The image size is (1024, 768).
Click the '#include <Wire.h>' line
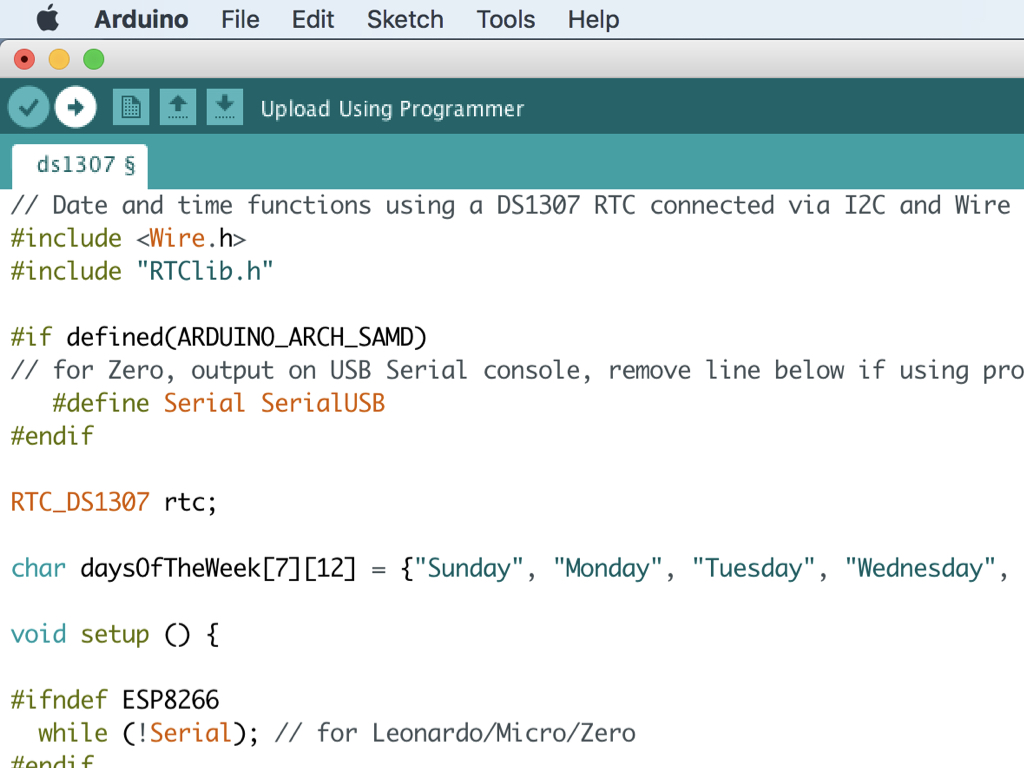129,238
